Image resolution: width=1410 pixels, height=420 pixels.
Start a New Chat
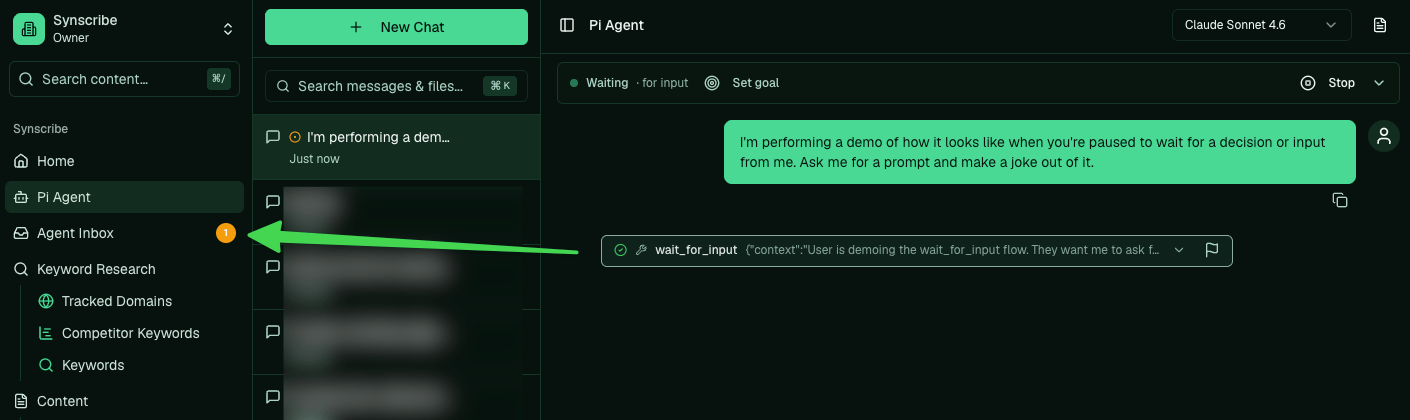(396, 27)
